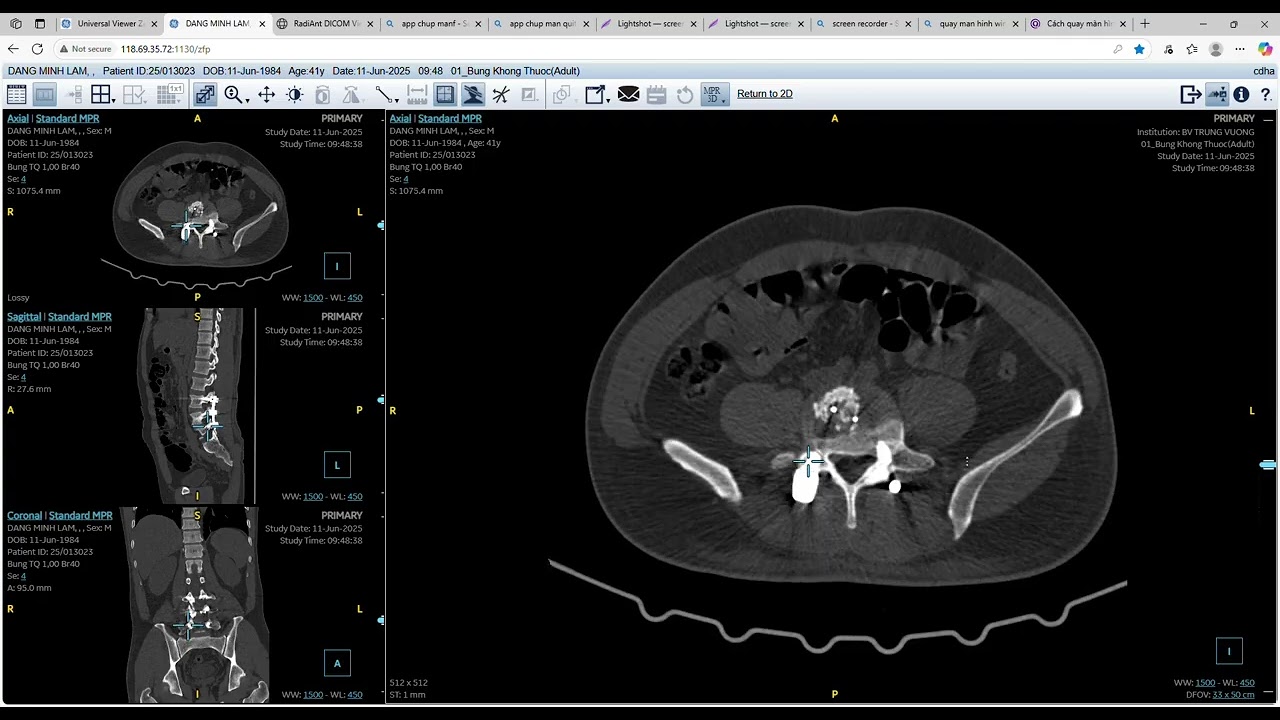Select the pan move tool

pyautogui.click(x=266, y=94)
